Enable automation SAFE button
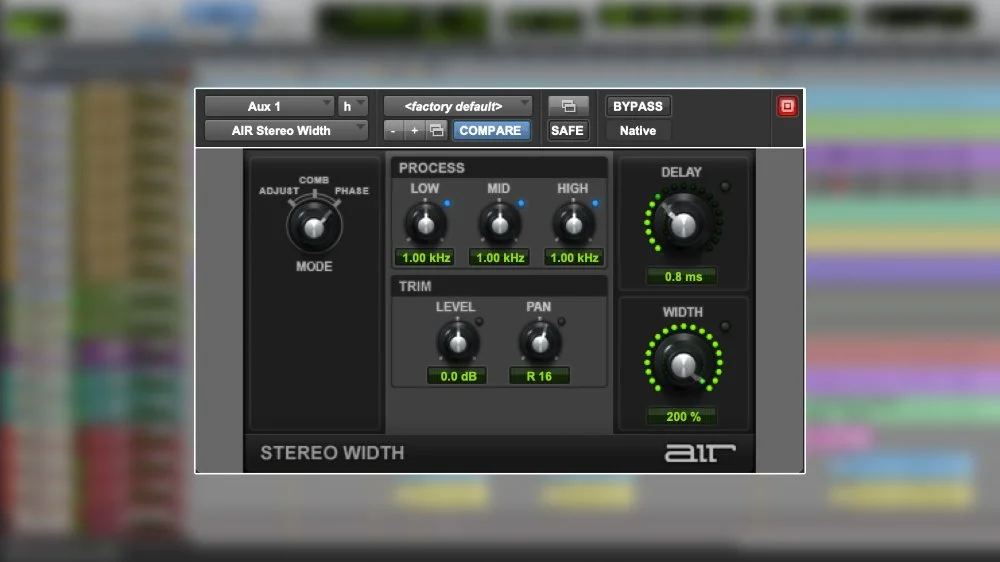The width and height of the screenshot is (1000, 562). click(568, 130)
